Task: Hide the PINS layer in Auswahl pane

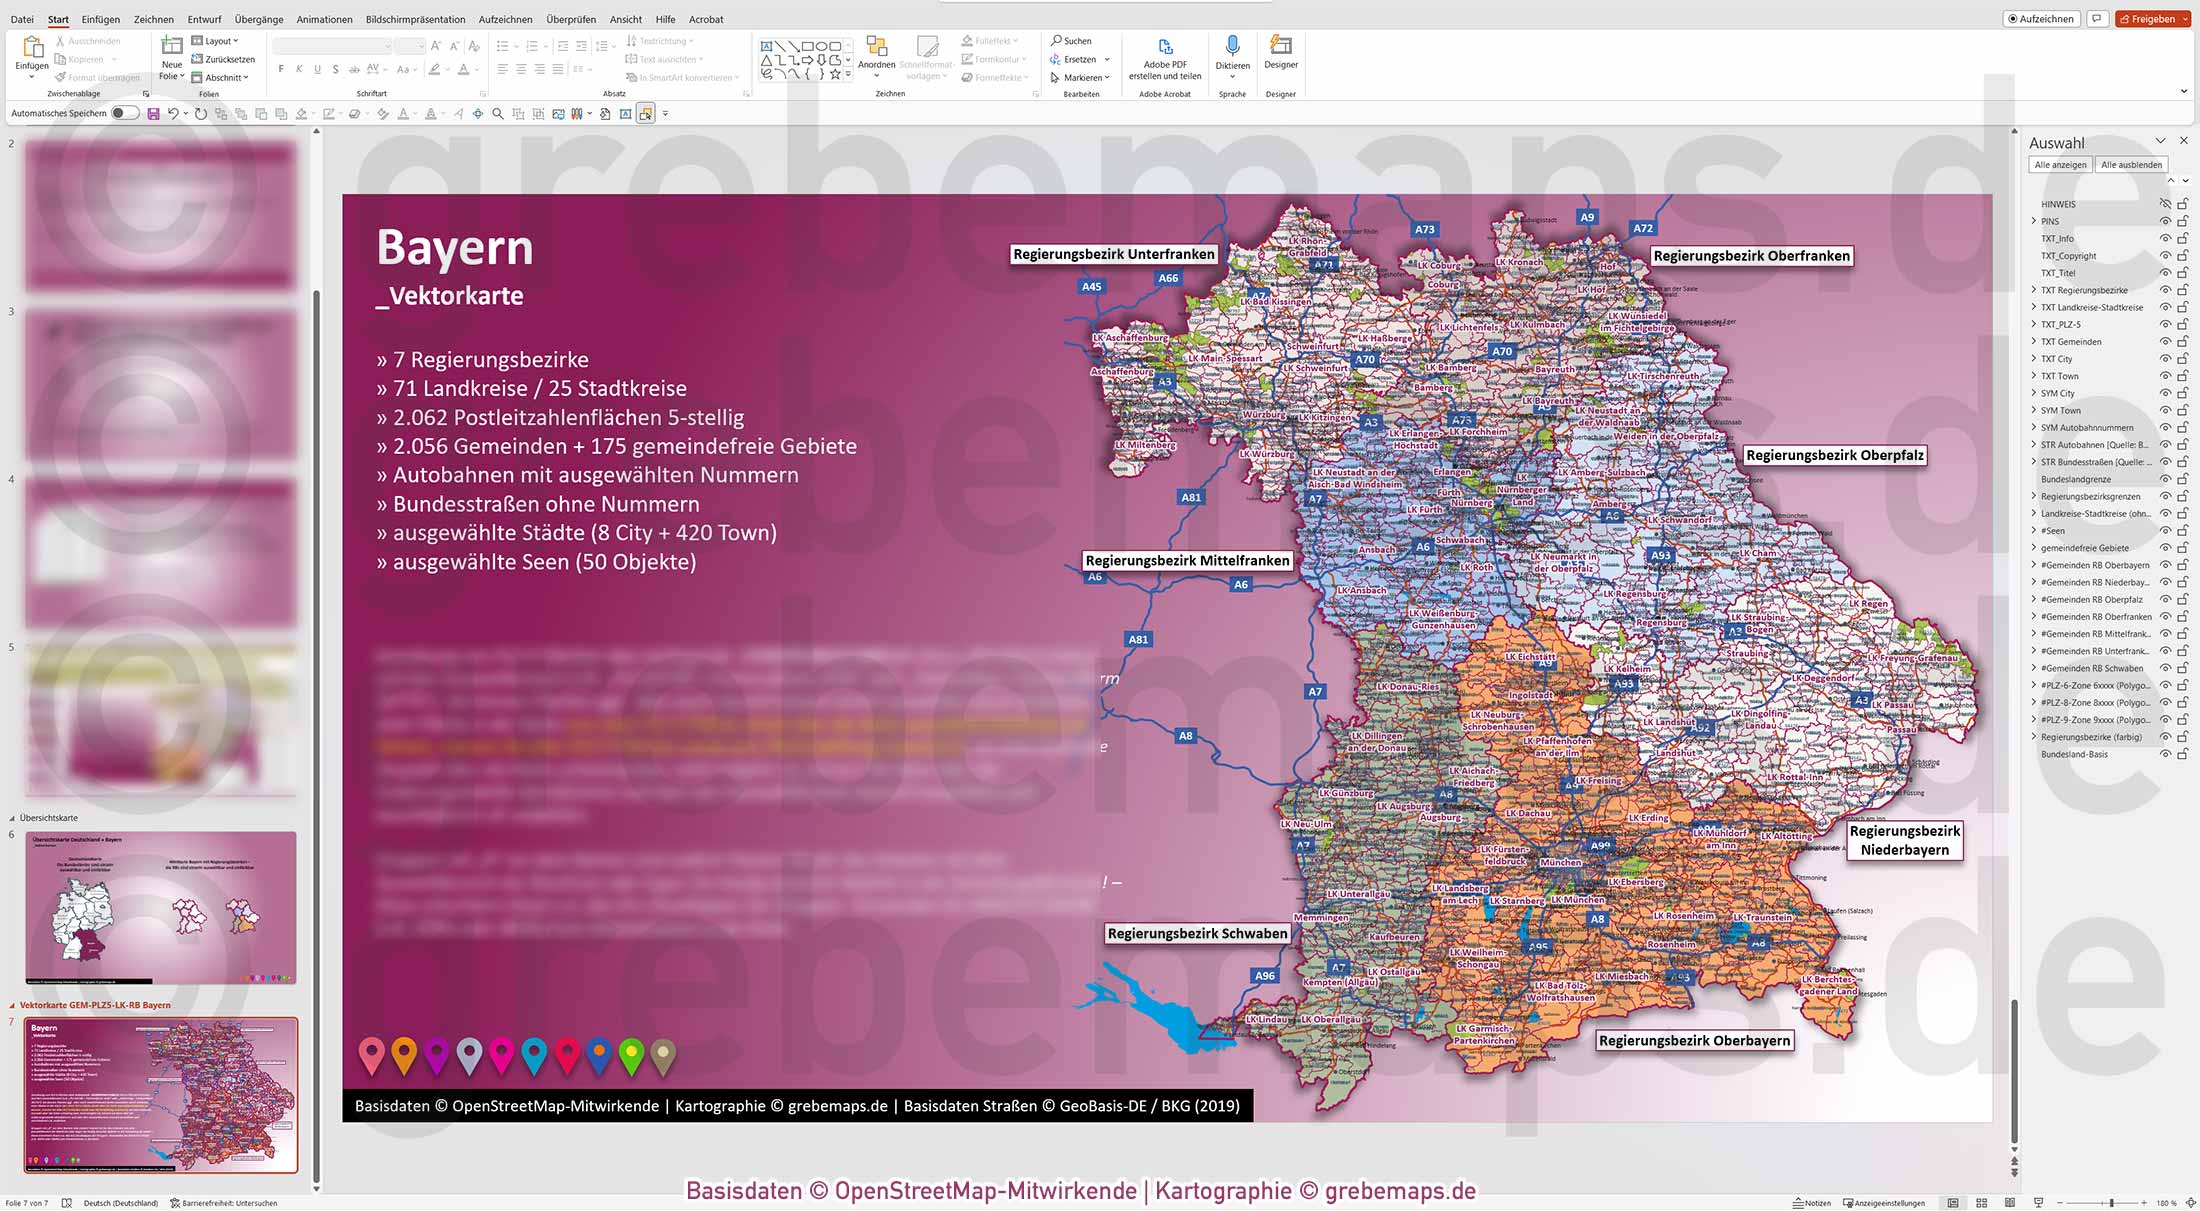Action: click(x=2163, y=221)
